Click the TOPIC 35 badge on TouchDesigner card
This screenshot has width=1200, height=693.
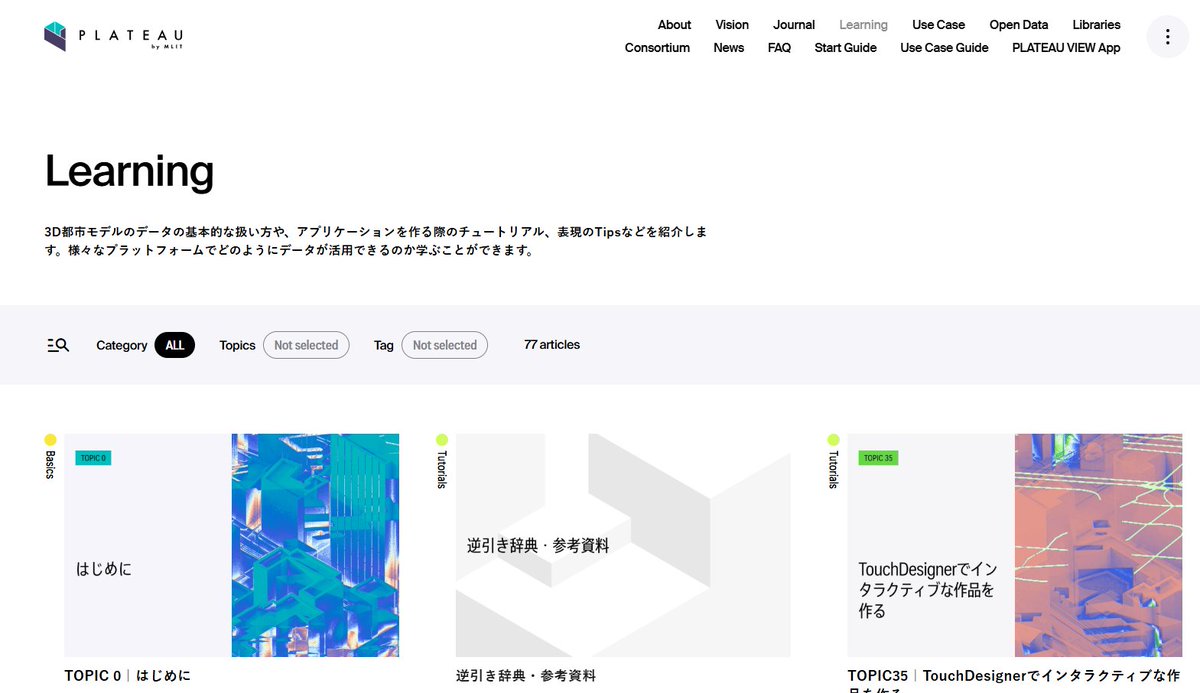click(x=878, y=457)
